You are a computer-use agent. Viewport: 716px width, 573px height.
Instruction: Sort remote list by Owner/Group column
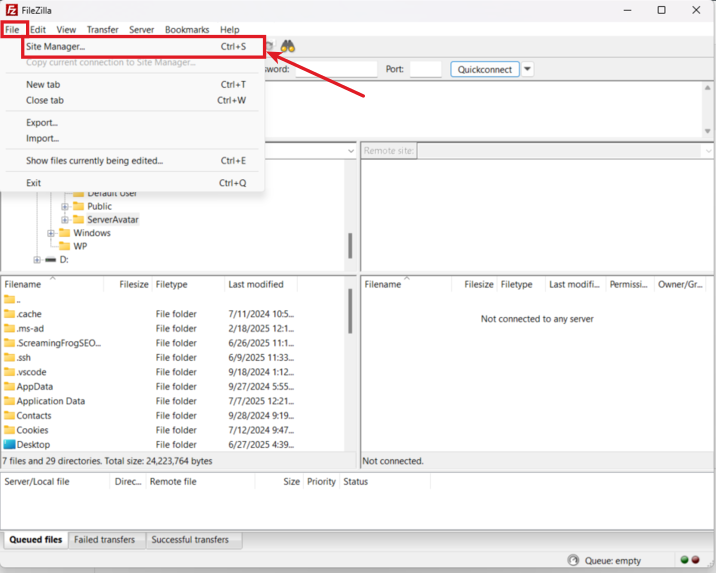(680, 284)
